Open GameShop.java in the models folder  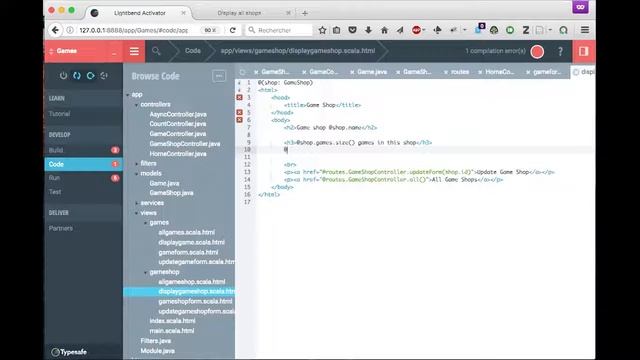tap(171, 193)
